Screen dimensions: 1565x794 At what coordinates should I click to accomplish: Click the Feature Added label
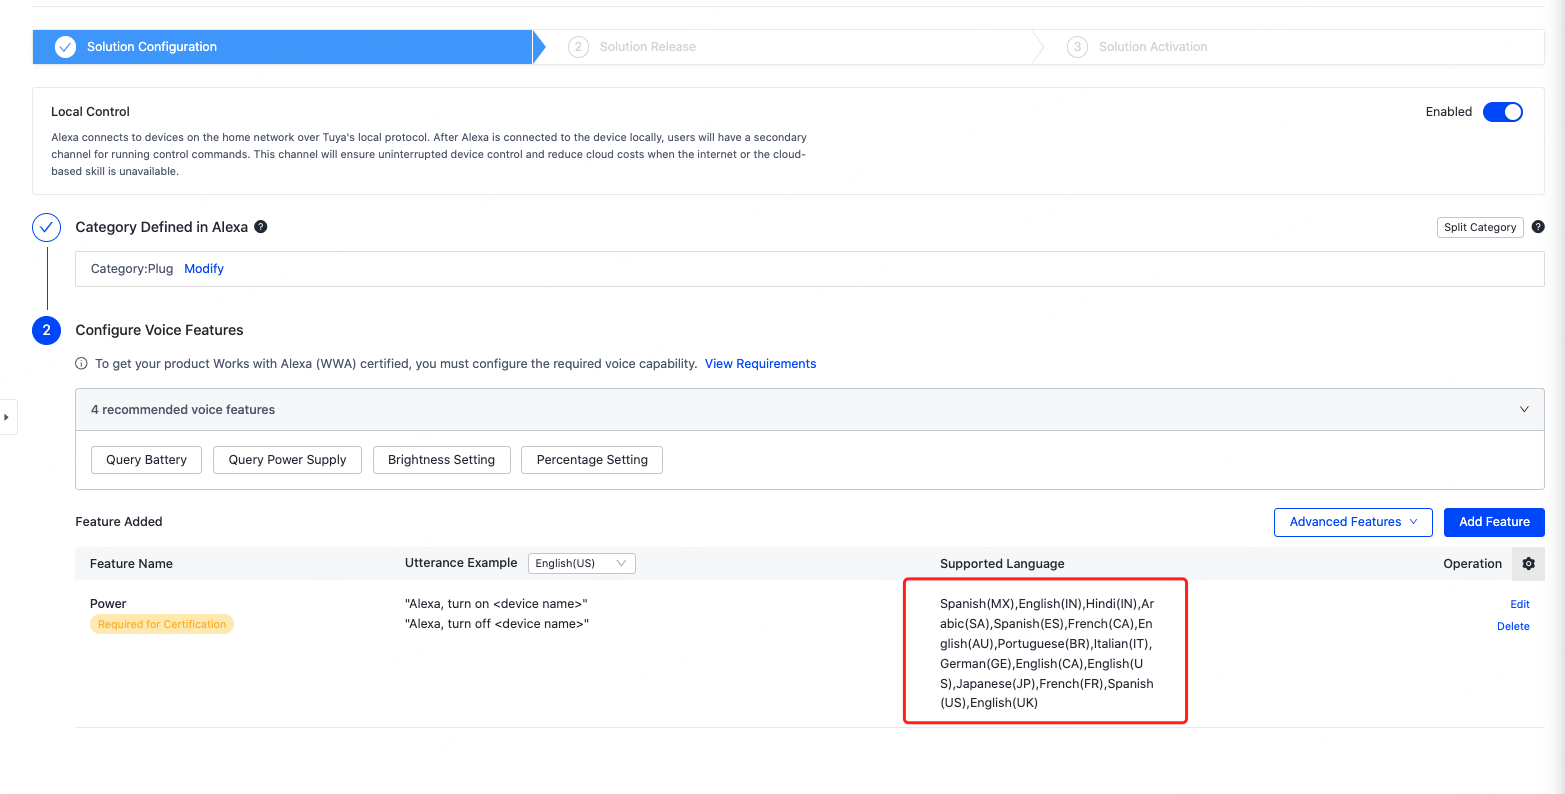119,522
